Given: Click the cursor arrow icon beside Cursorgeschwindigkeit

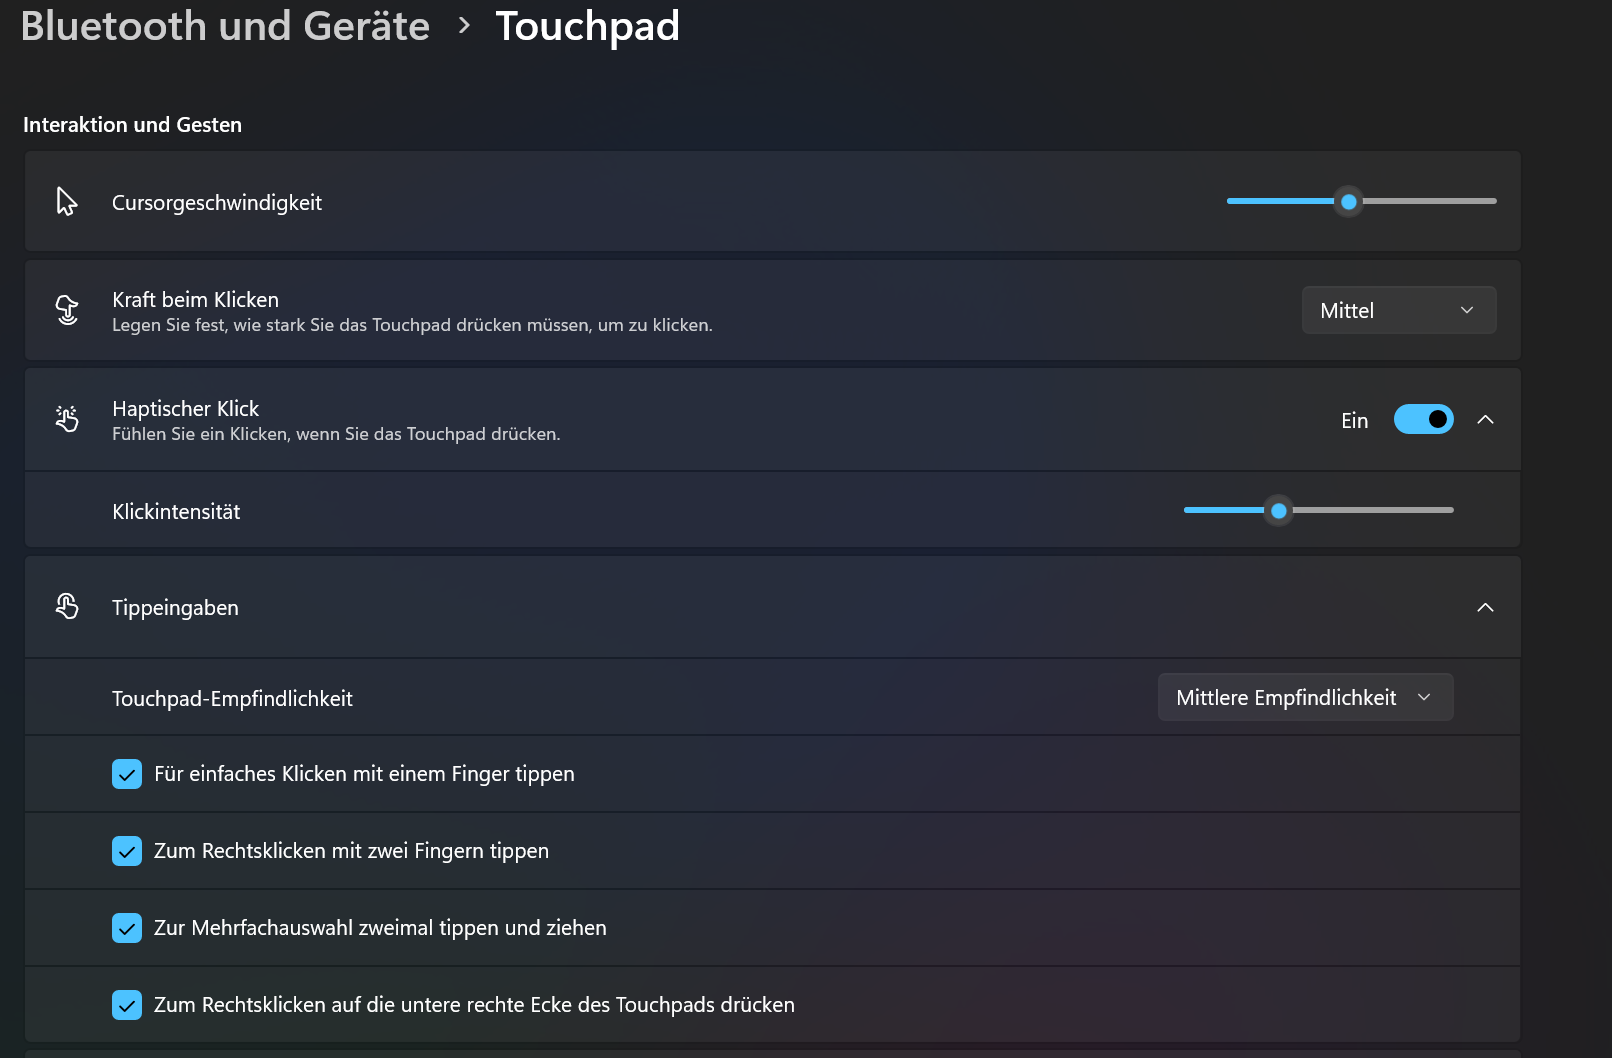Looking at the screenshot, I should (x=66, y=202).
